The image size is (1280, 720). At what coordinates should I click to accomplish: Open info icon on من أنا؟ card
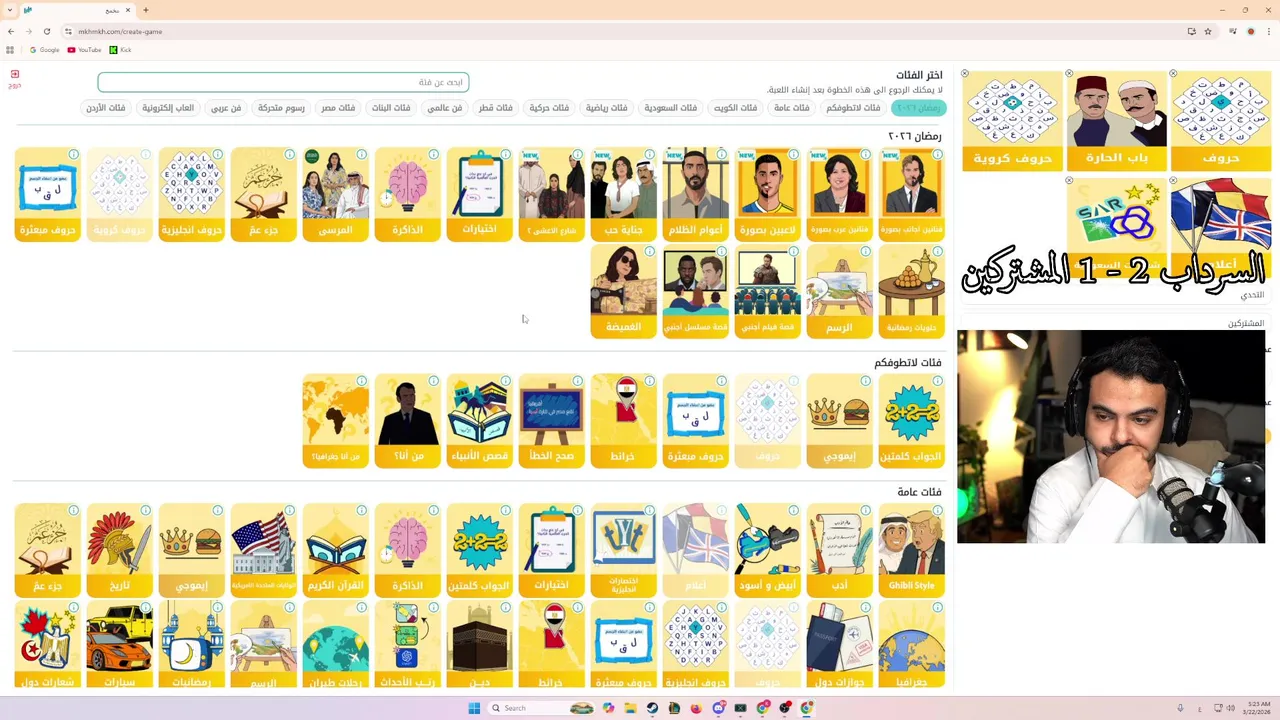point(433,381)
